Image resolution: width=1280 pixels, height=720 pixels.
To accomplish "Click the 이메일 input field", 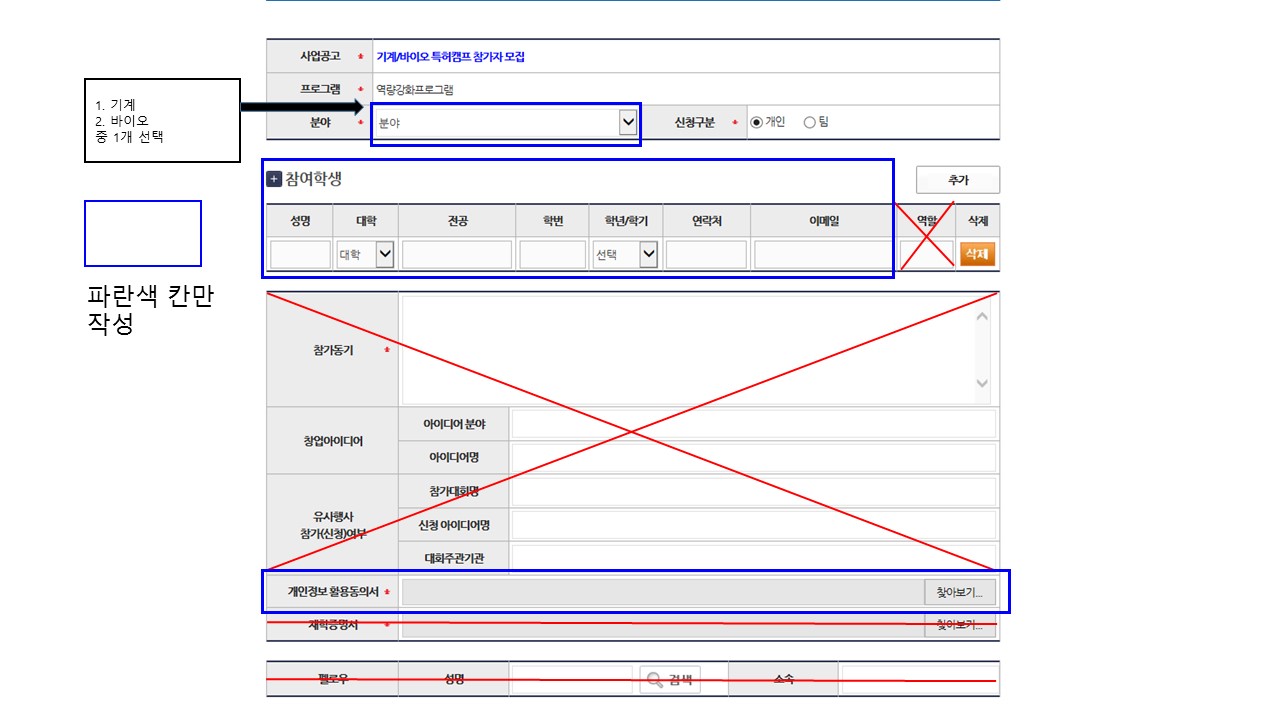I will (822, 255).
